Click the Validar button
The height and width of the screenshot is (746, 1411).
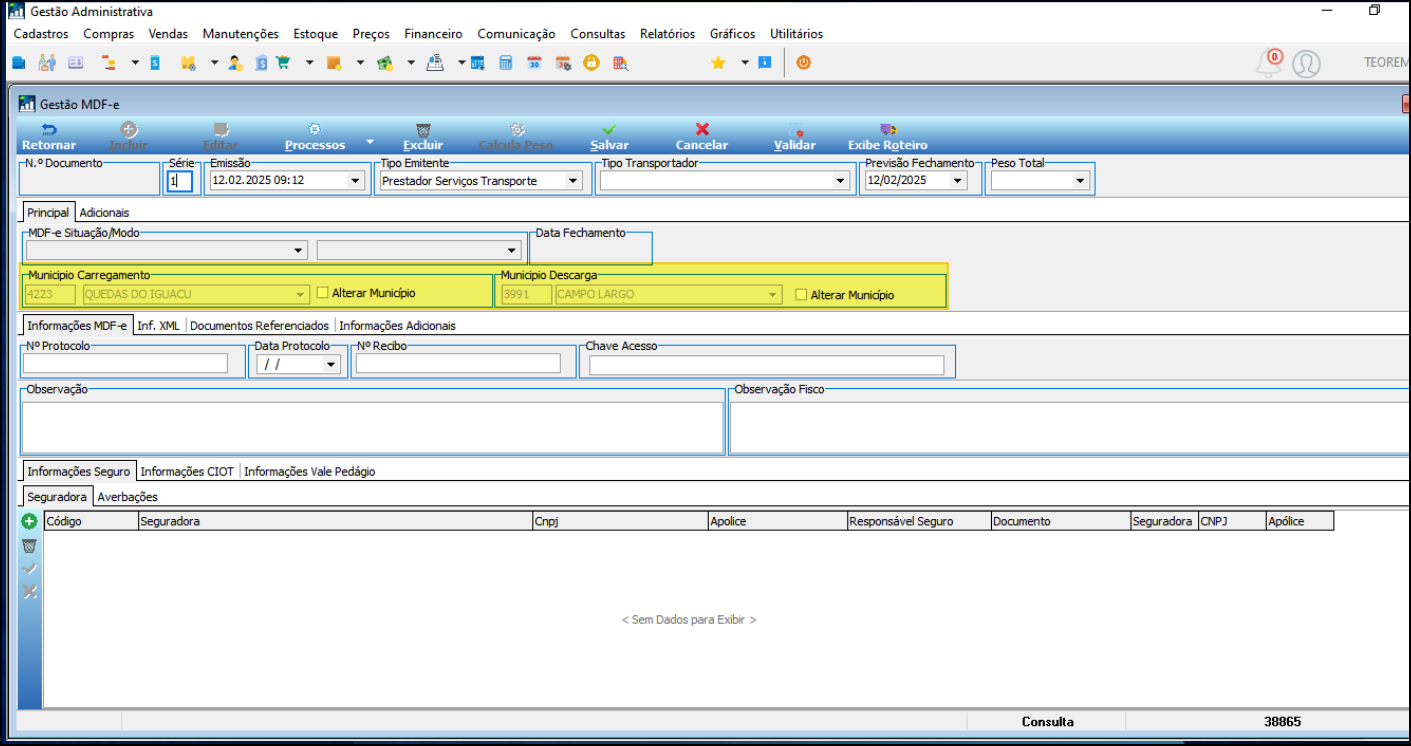pyautogui.click(x=795, y=137)
